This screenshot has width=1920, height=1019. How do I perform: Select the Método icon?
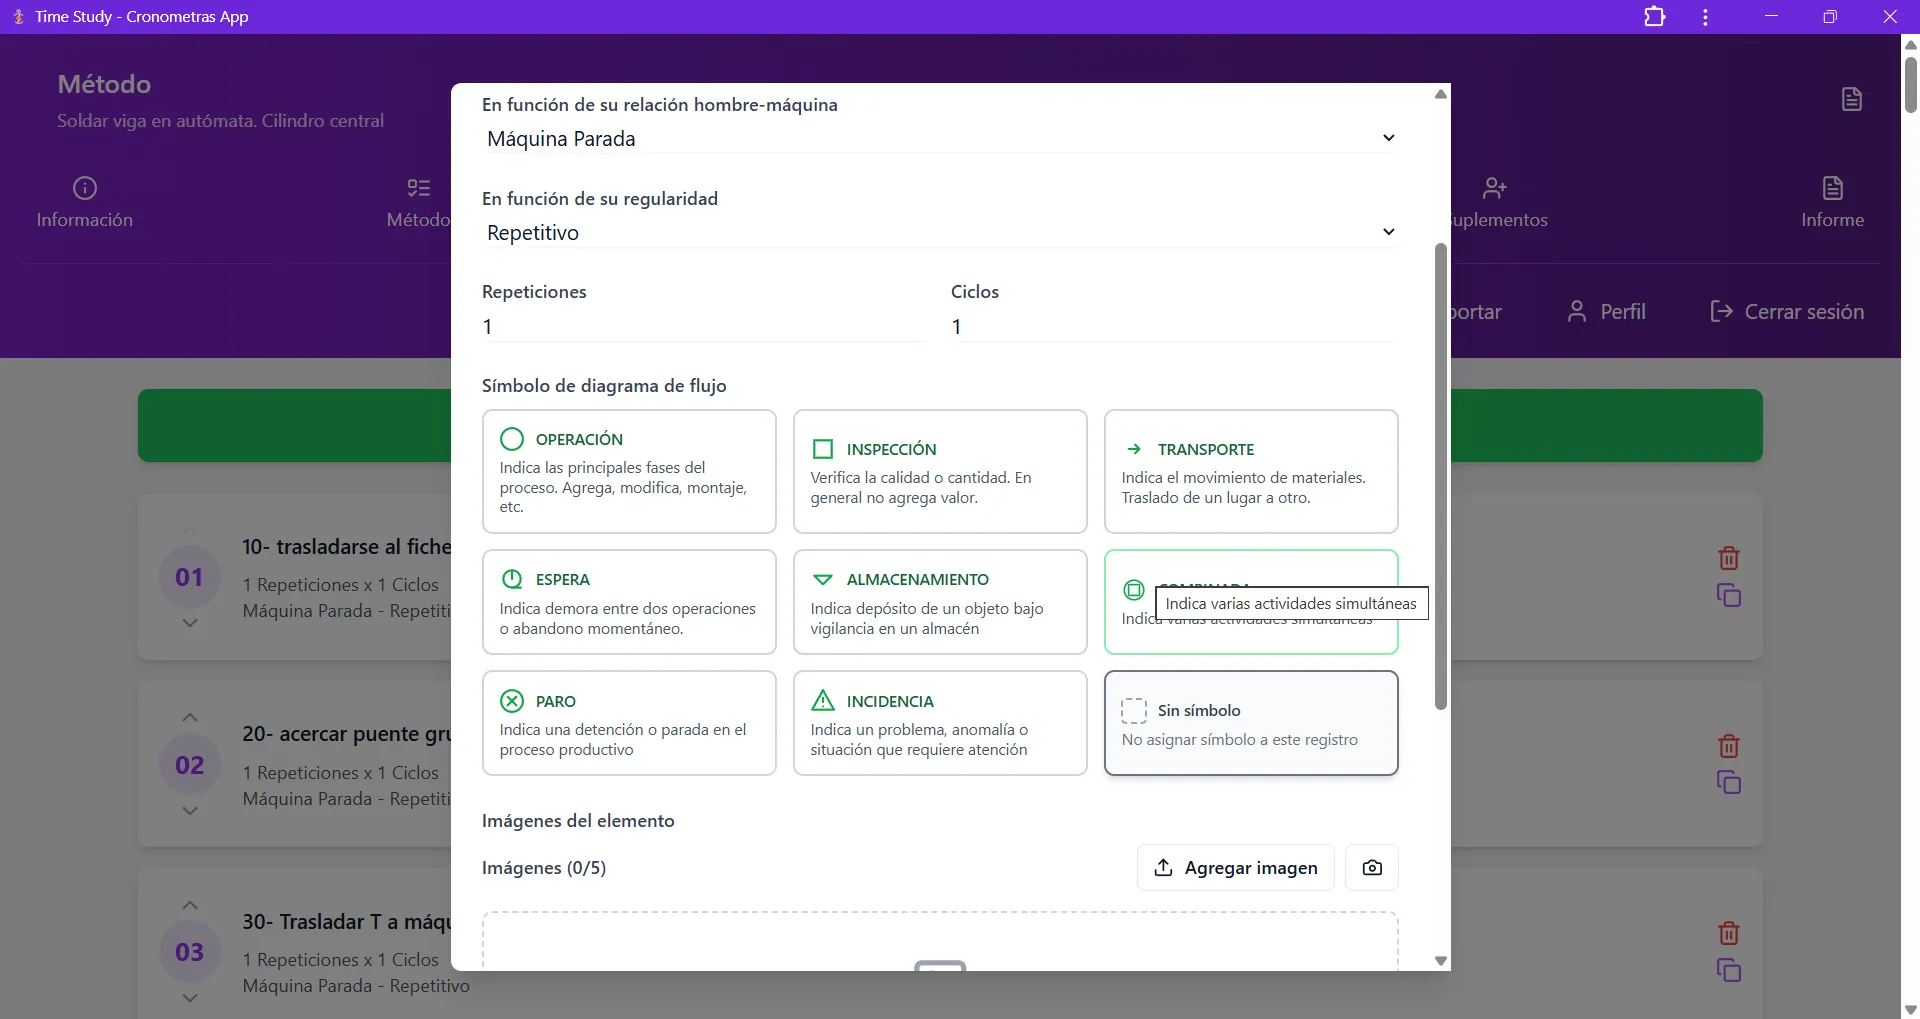[x=417, y=202]
